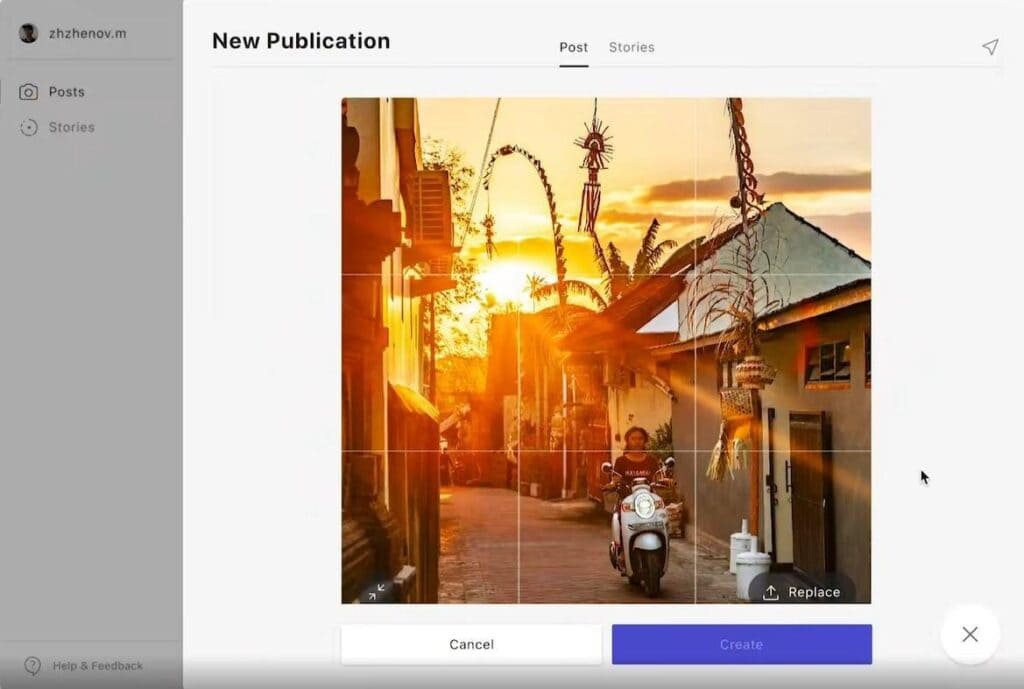The width and height of the screenshot is (1024, 689).
Task: Switch to the Stories tab
Action: [632, 48]
